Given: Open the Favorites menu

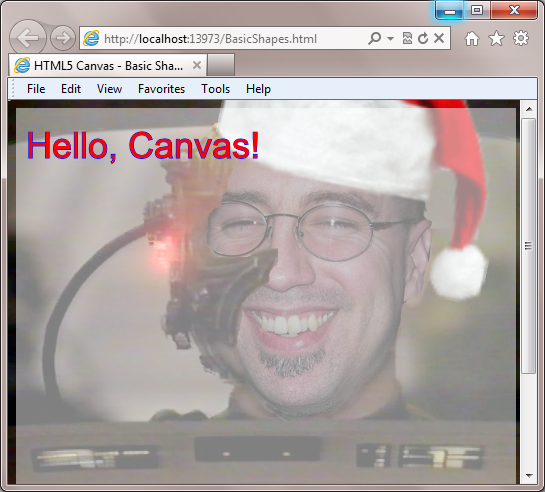Looking at the screenshot, I should (161, 89).
